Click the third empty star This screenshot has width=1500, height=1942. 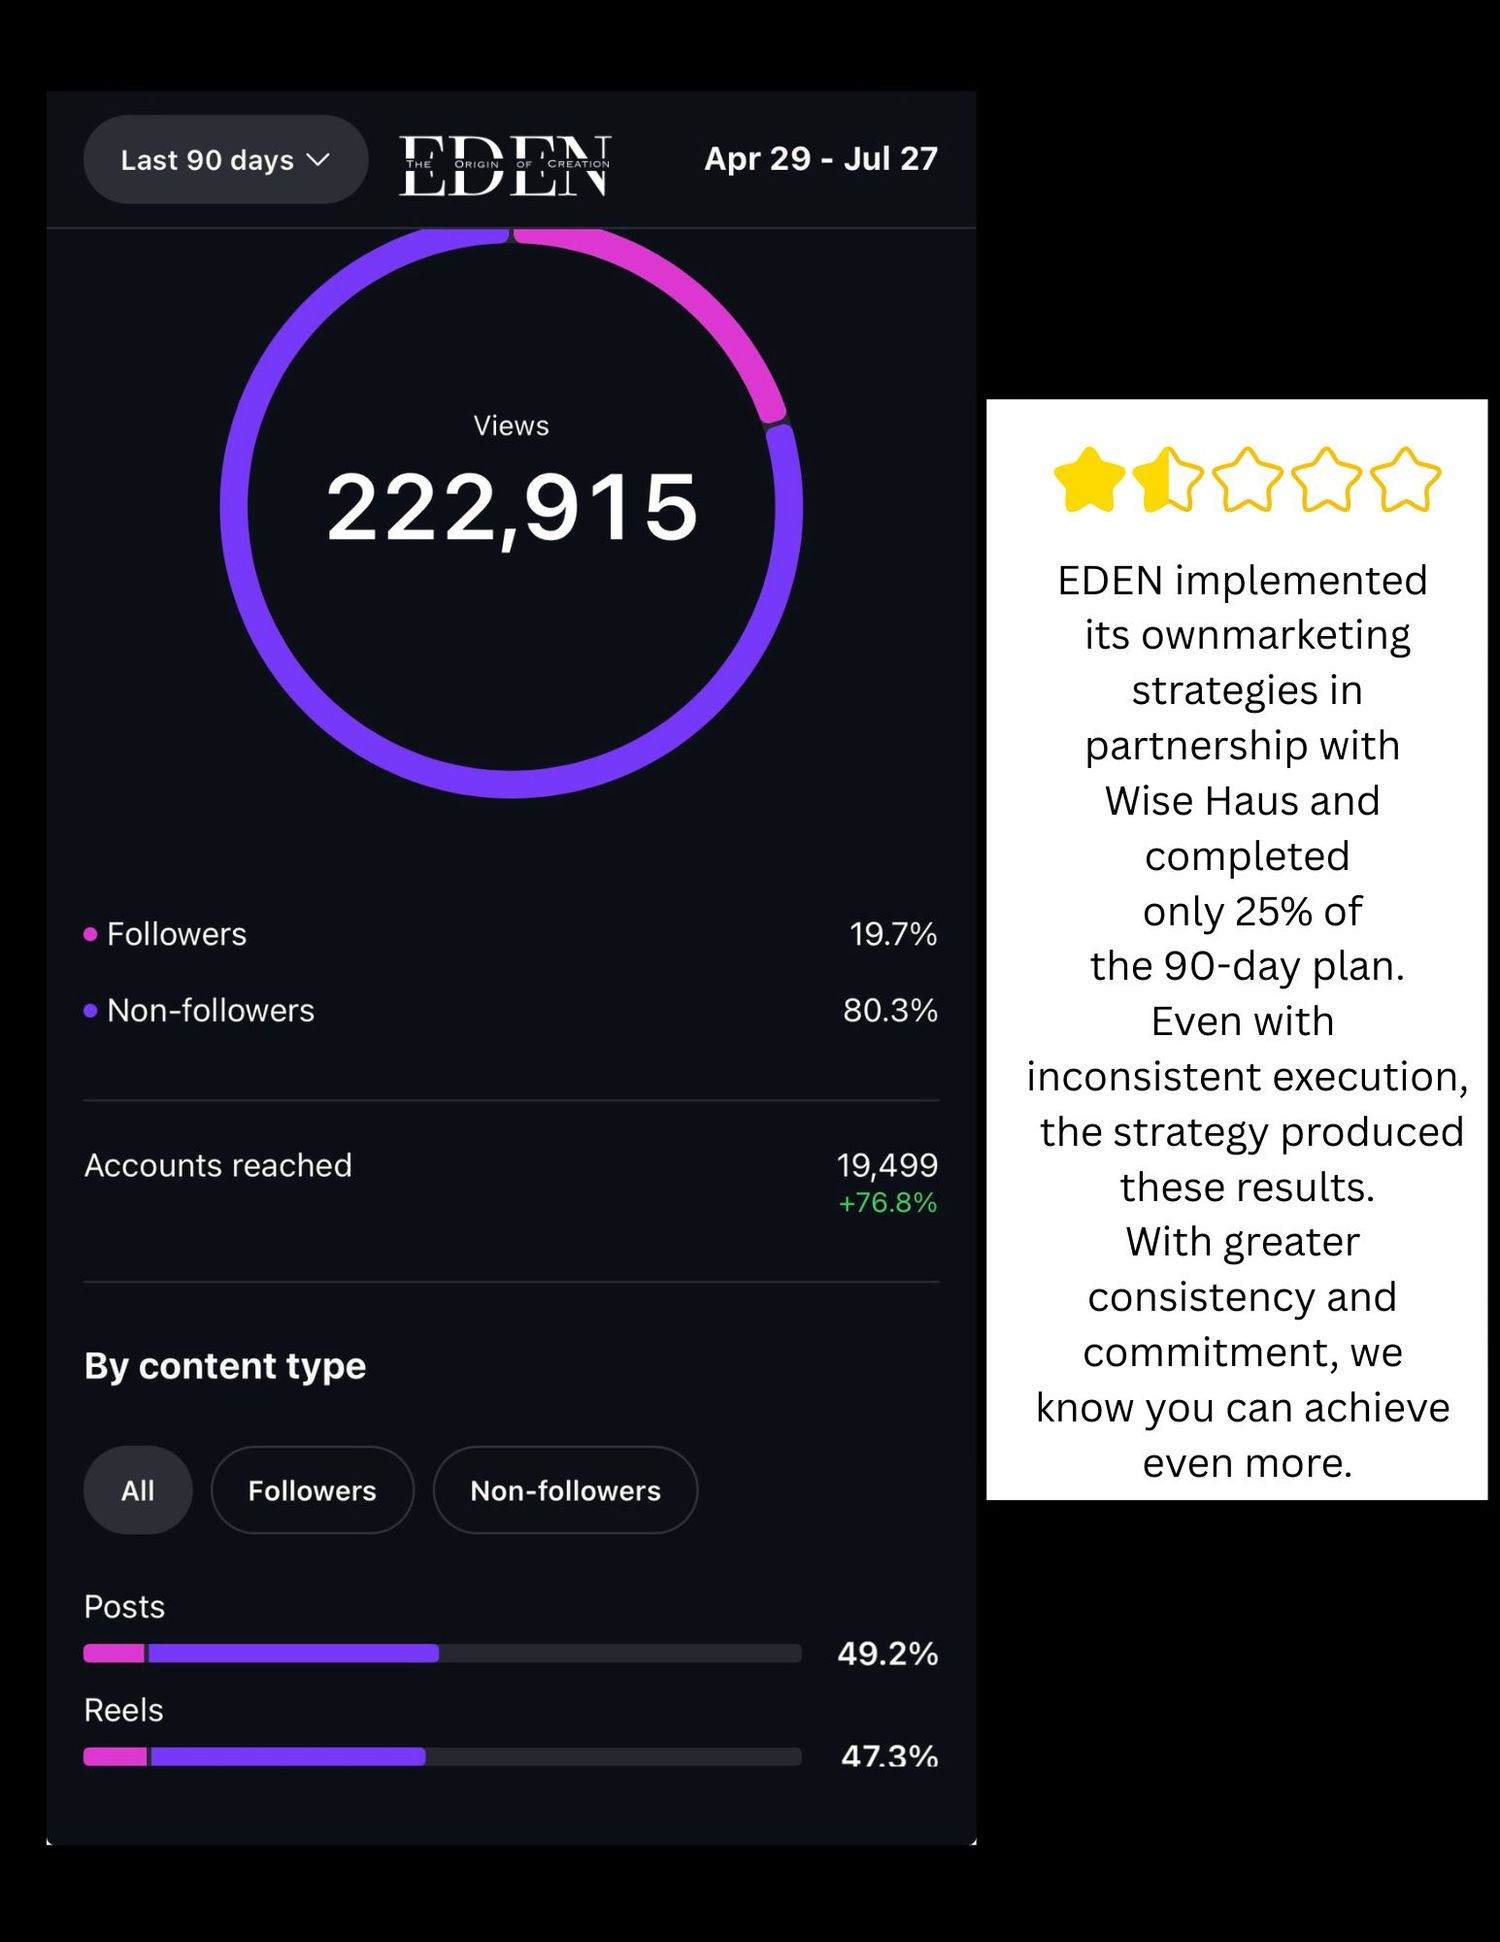coord(1247,480)
